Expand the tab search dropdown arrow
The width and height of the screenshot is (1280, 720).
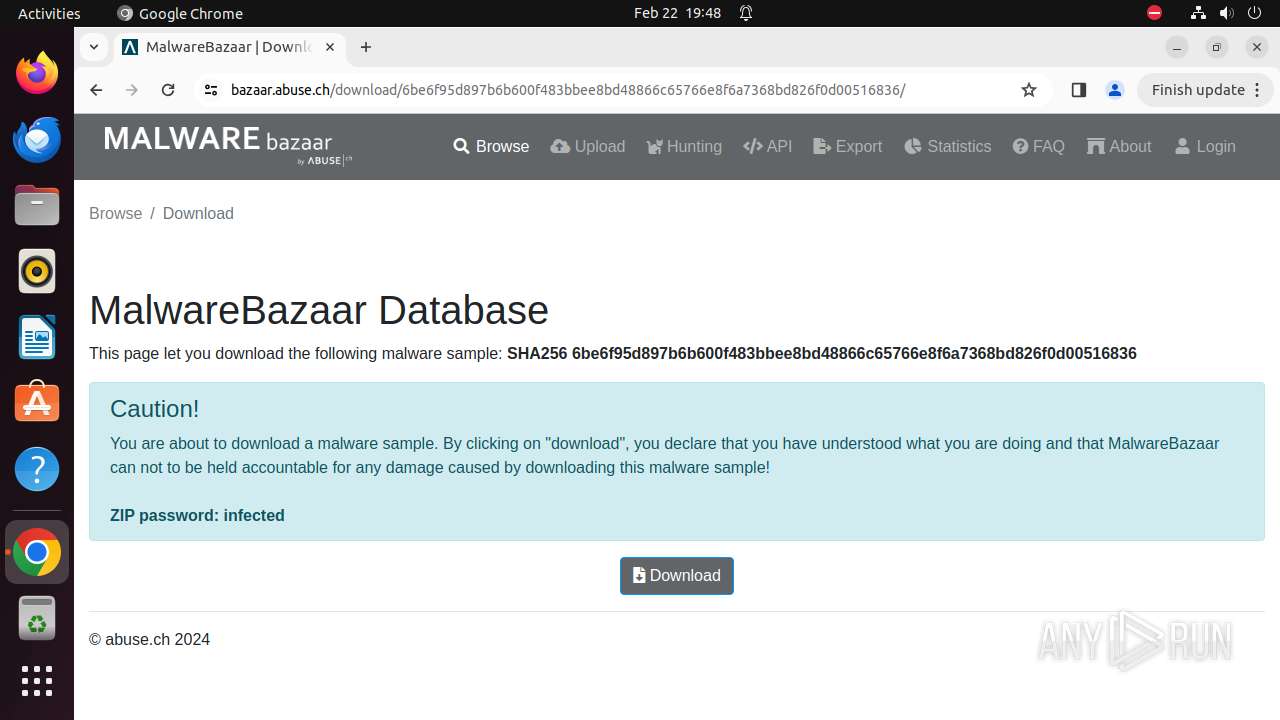pyautogui.click(x=93, y=47)
